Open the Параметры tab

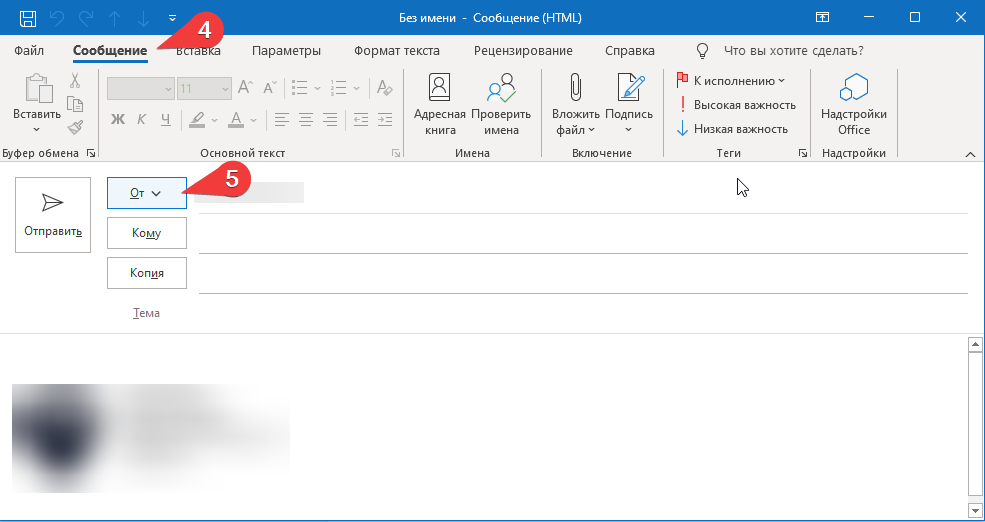coord(286,51)
